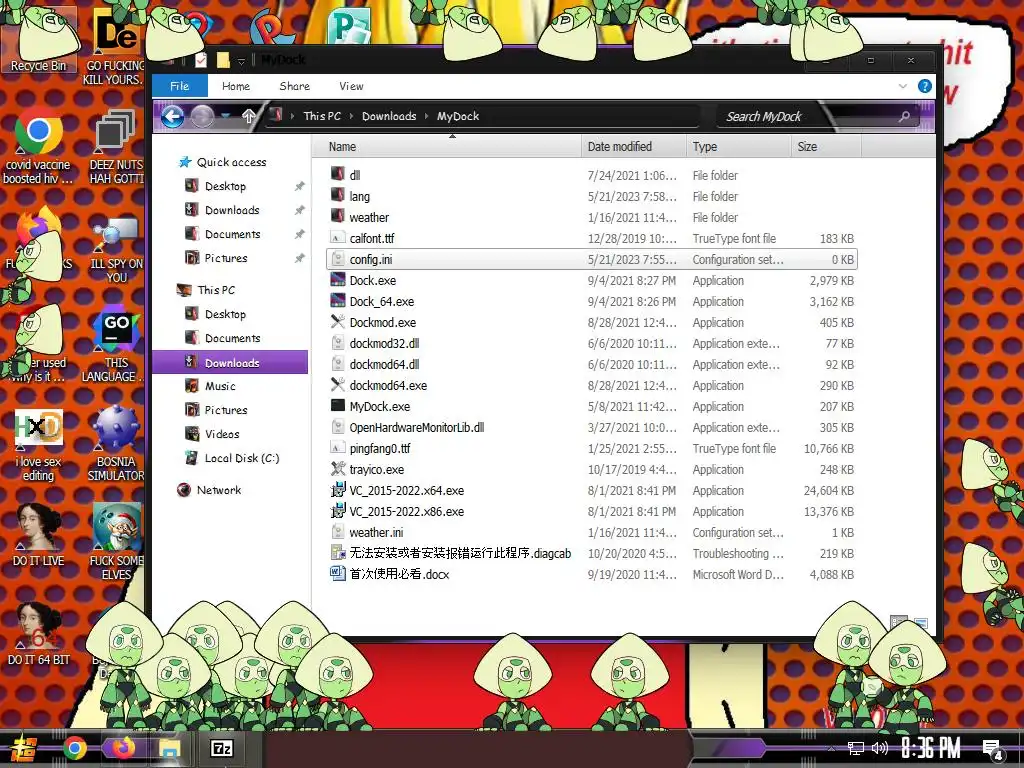Select Quick access in the navigation pane

point(223,162)
